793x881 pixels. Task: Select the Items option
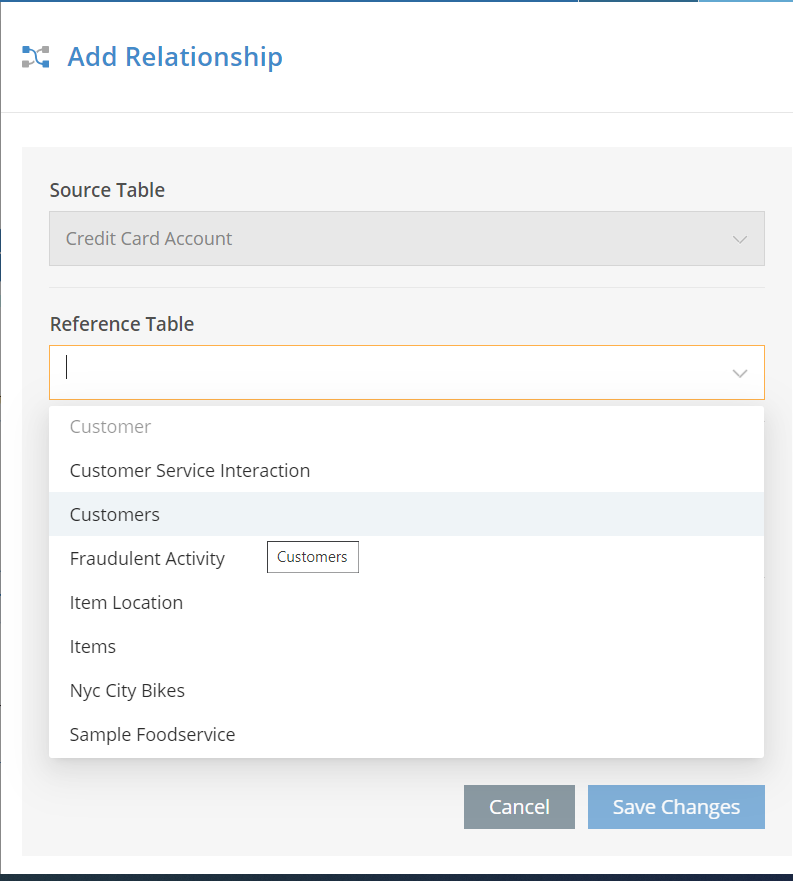pos(93,646)
